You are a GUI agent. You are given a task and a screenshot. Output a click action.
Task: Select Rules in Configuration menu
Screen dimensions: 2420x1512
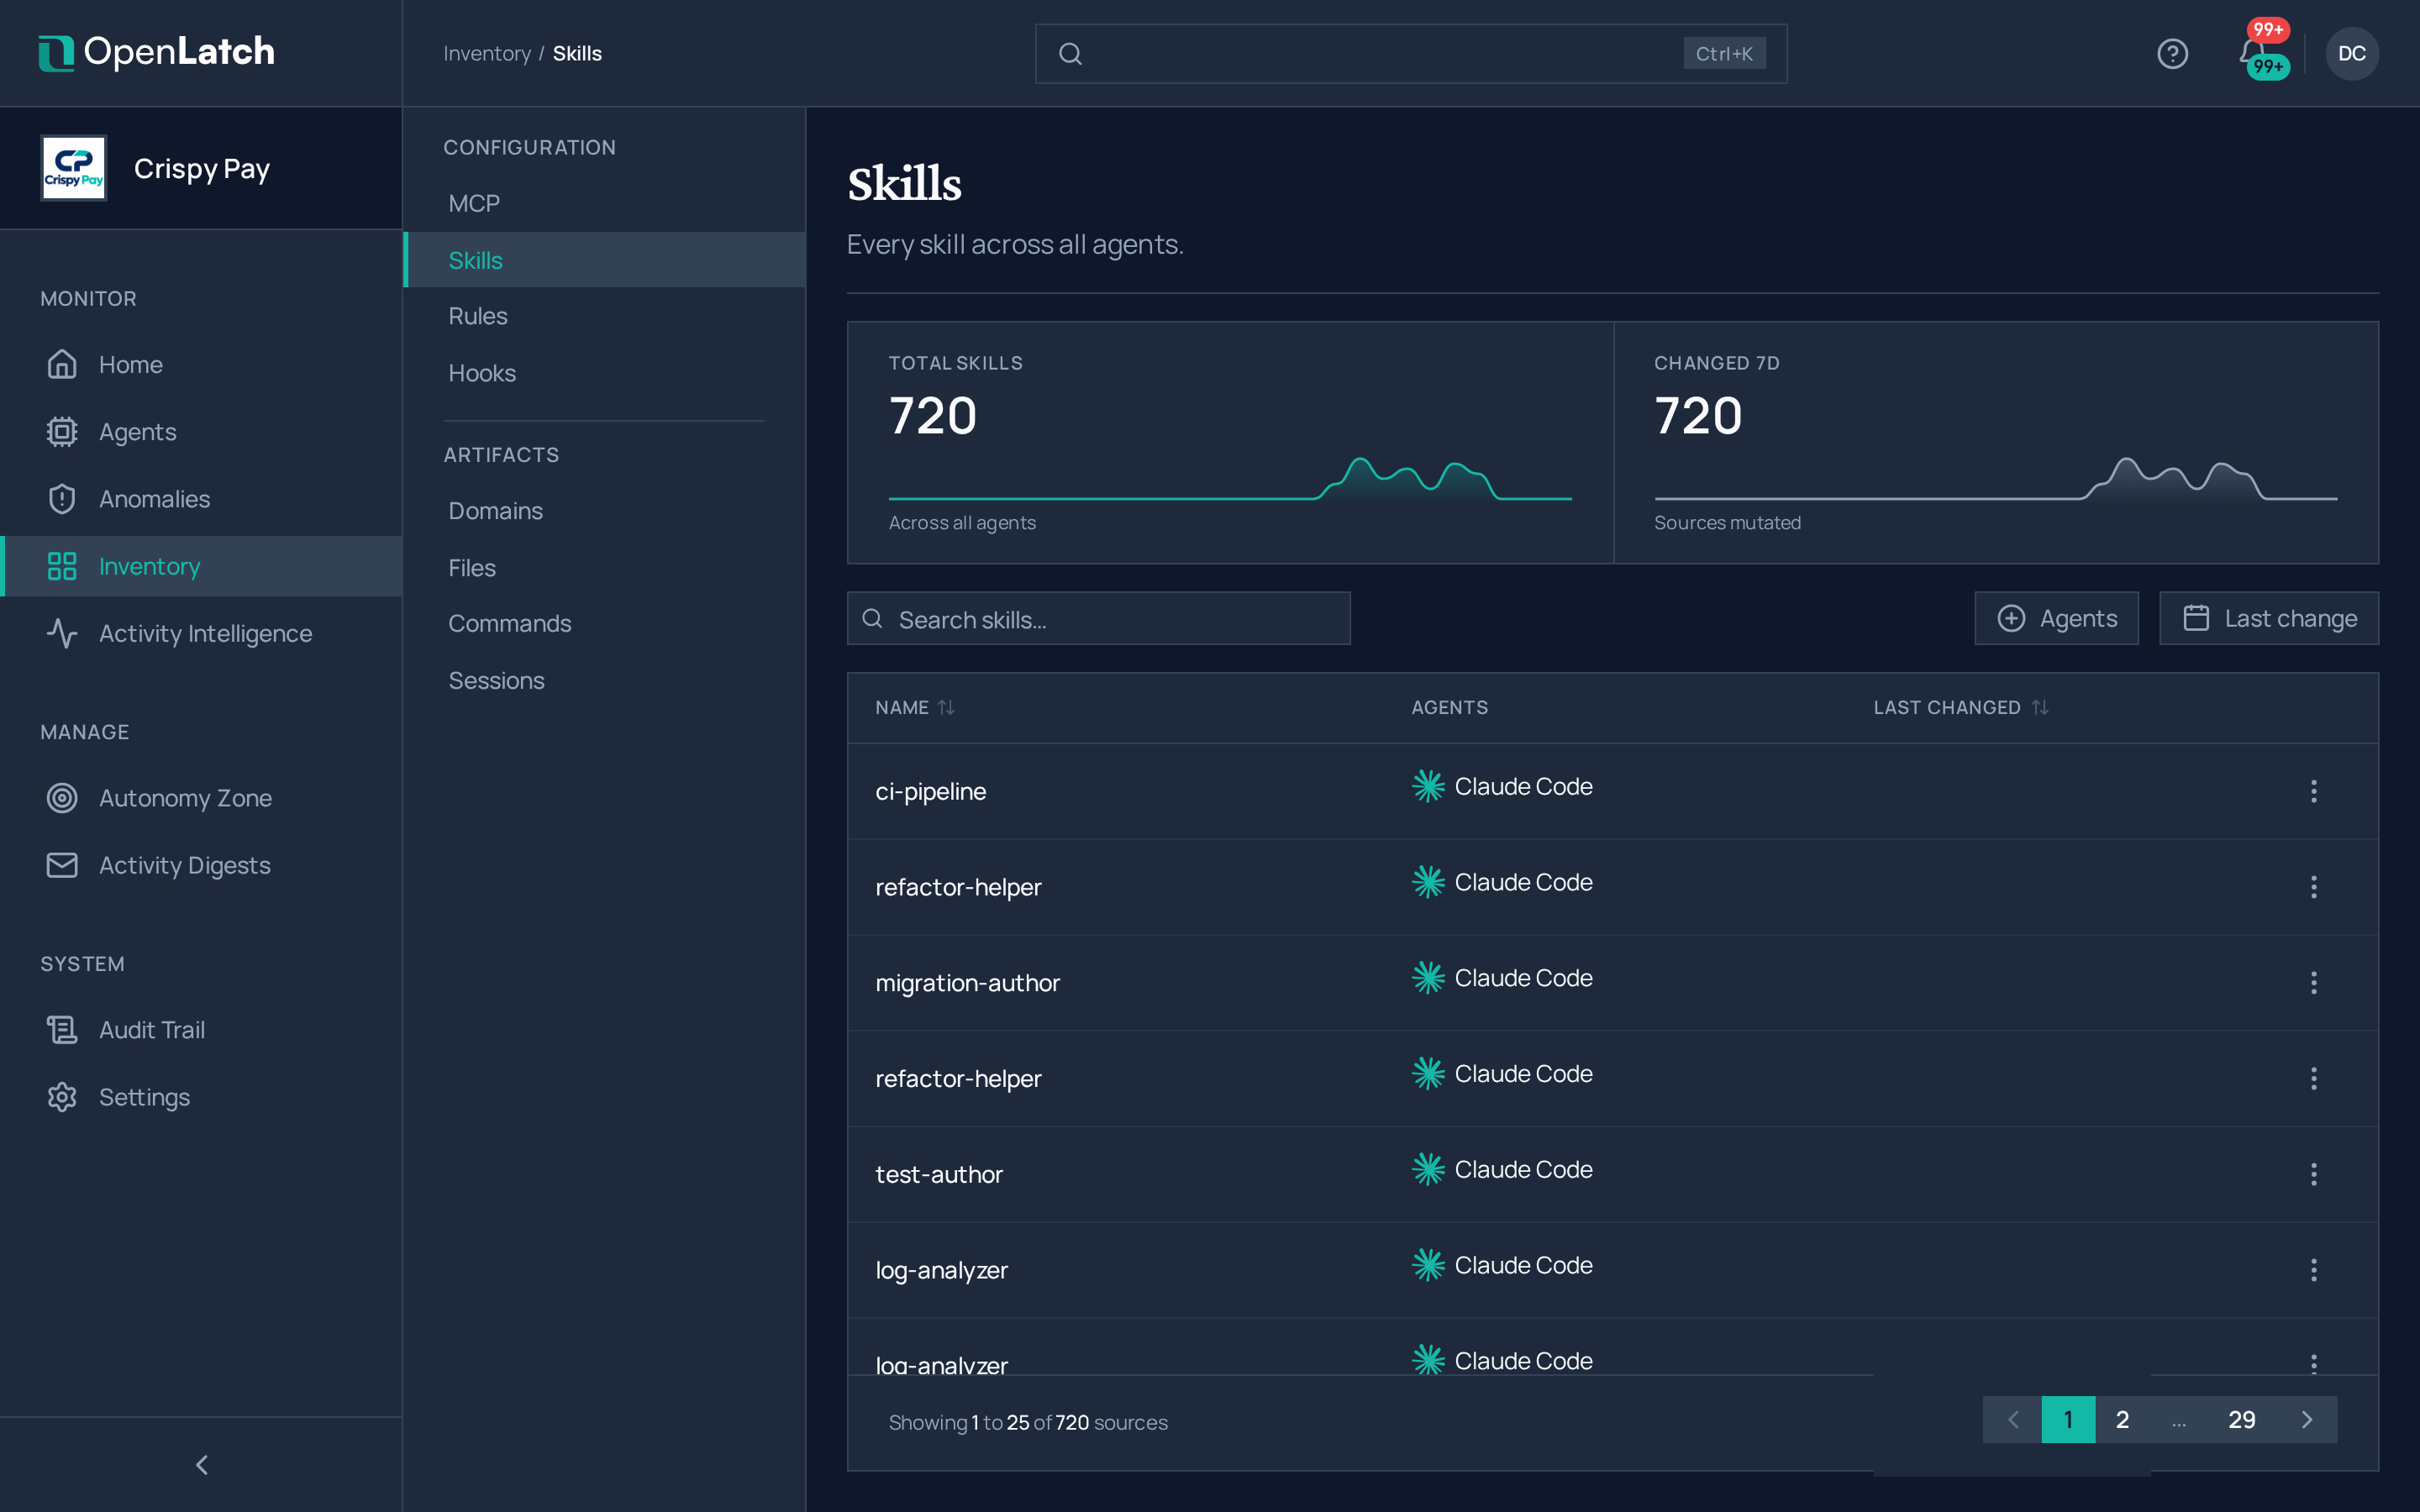point(604,316)
